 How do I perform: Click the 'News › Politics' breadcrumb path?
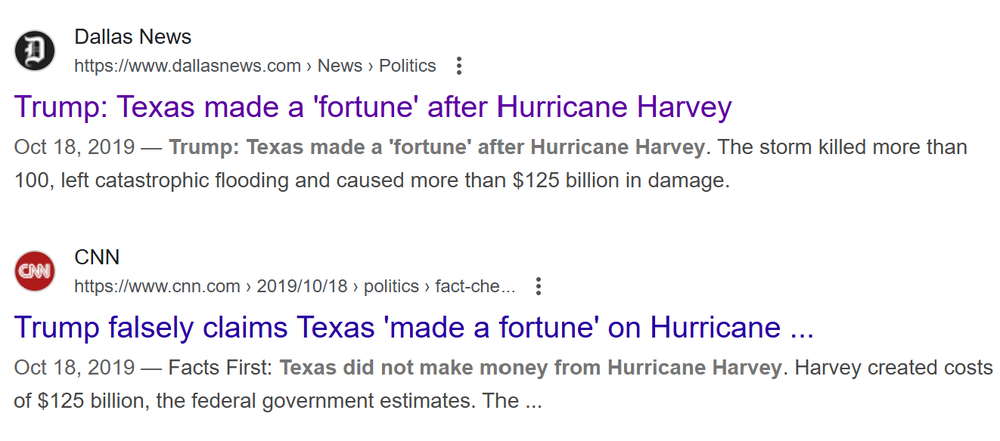coord(377,66)
